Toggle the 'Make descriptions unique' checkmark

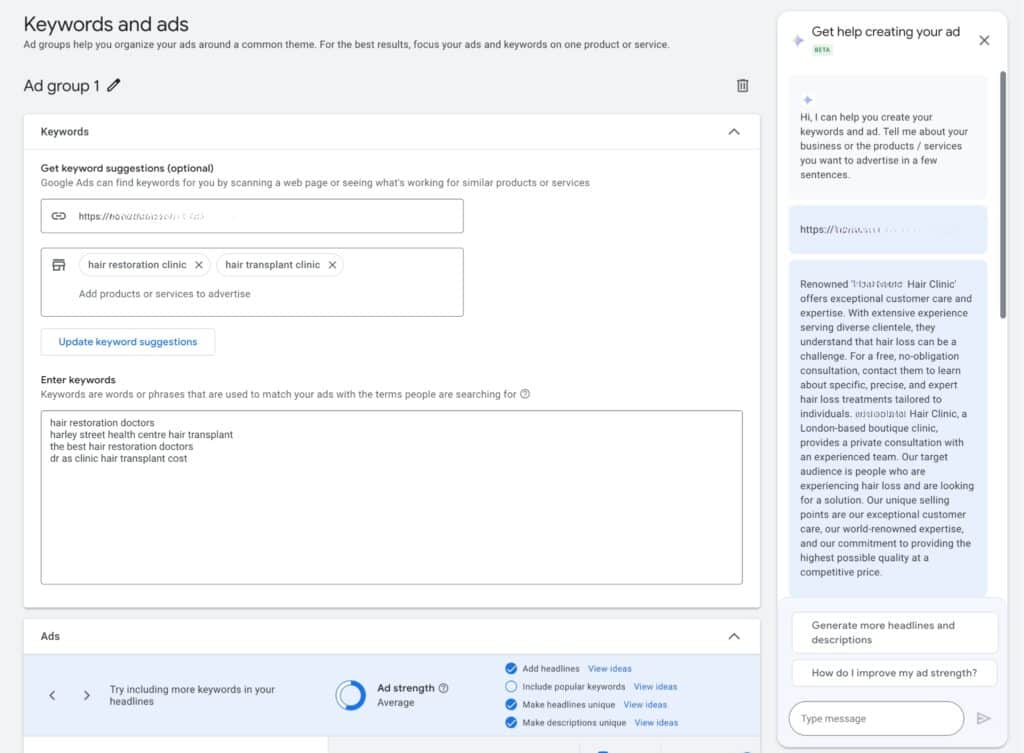tap(512, 723)
